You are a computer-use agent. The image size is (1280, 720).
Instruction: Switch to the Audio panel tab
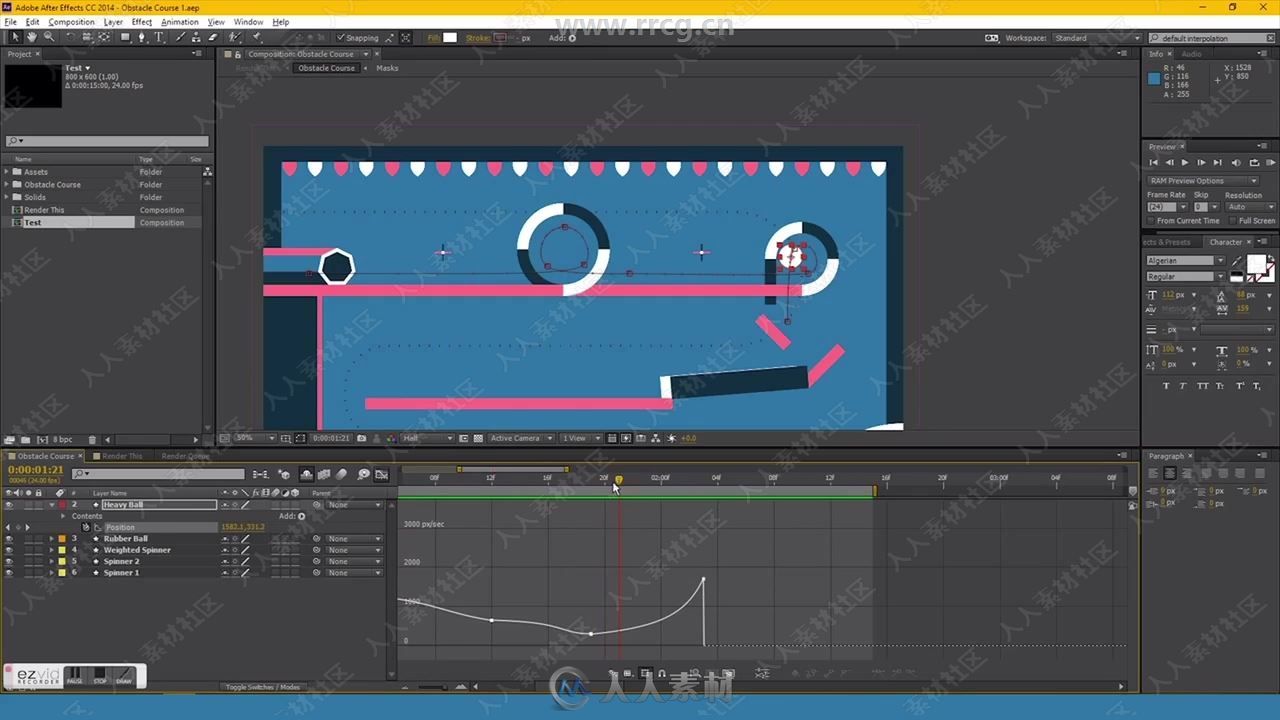[1192, 54]
